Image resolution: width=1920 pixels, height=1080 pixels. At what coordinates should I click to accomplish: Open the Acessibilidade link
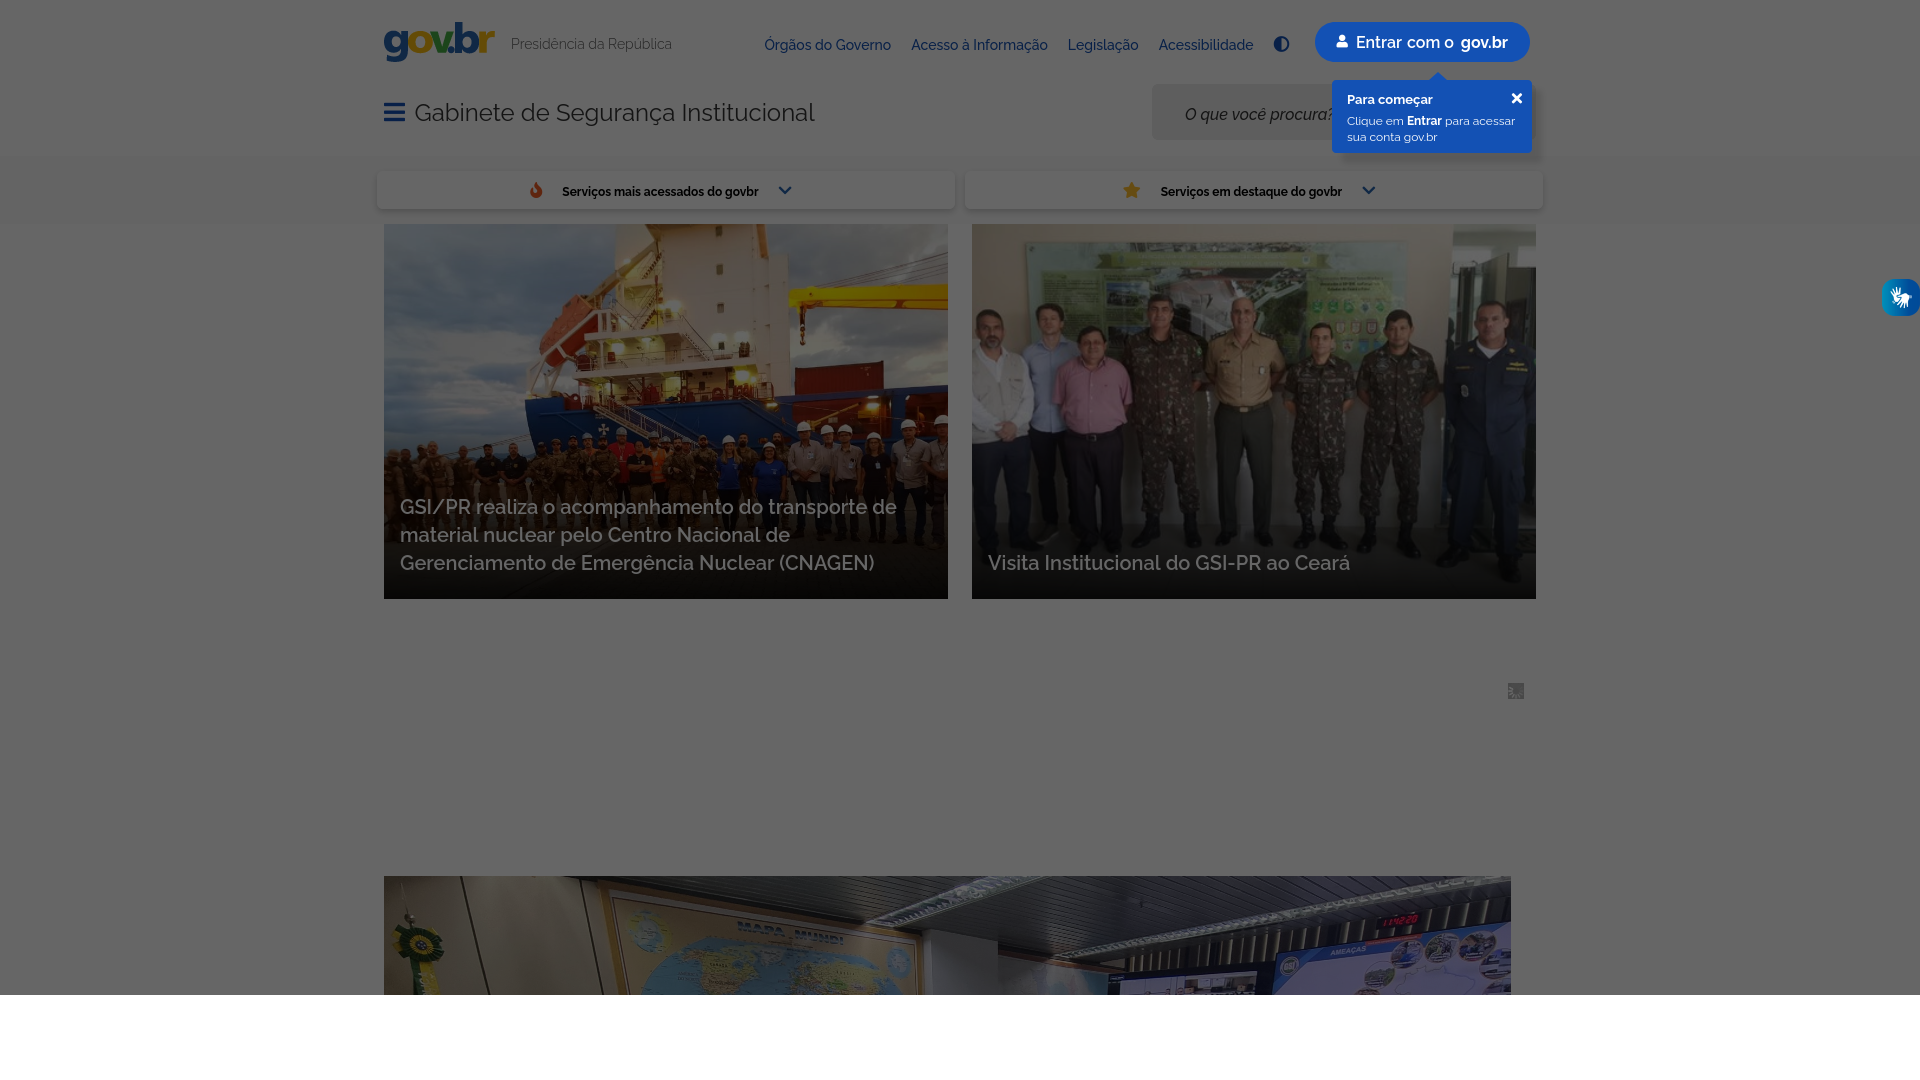1205,45
